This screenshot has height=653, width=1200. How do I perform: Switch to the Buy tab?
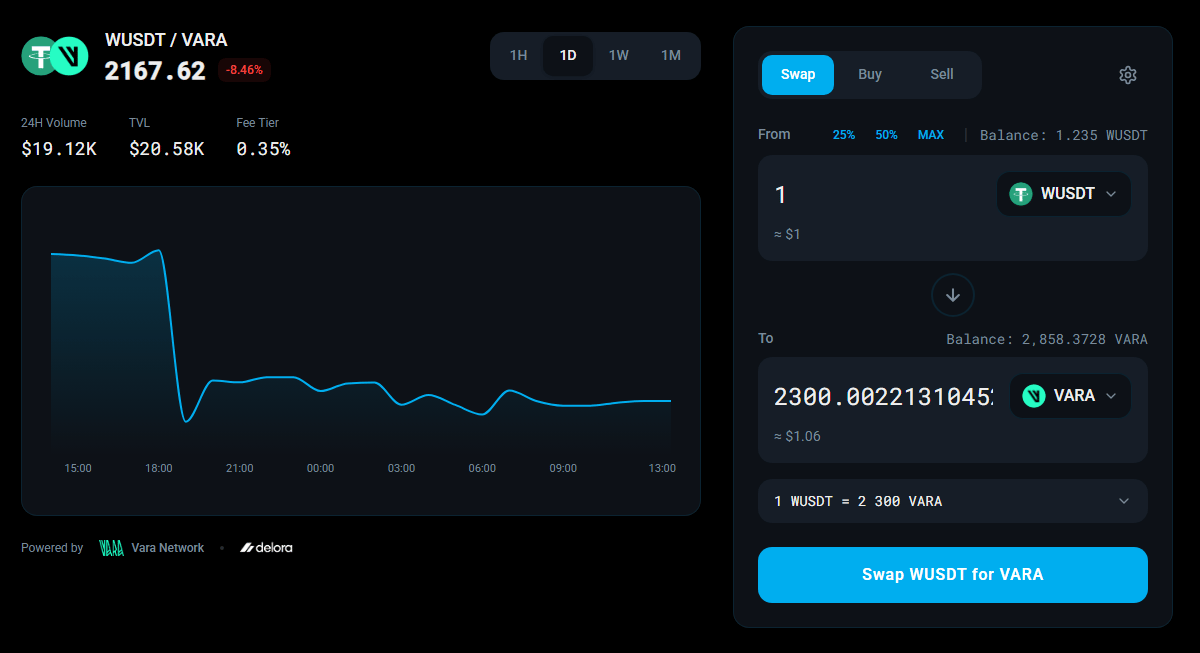pyautogui.click(x=870, y=75)
